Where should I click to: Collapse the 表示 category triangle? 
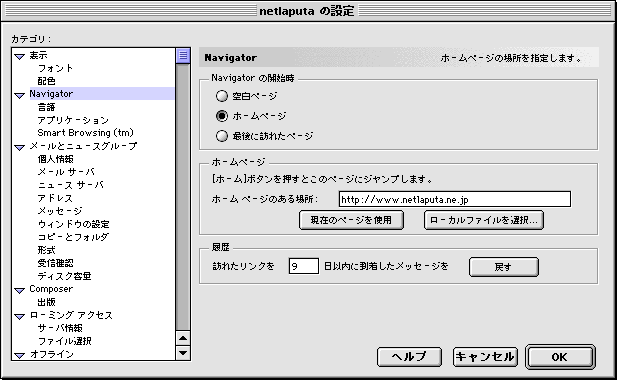tap(19, 56)
